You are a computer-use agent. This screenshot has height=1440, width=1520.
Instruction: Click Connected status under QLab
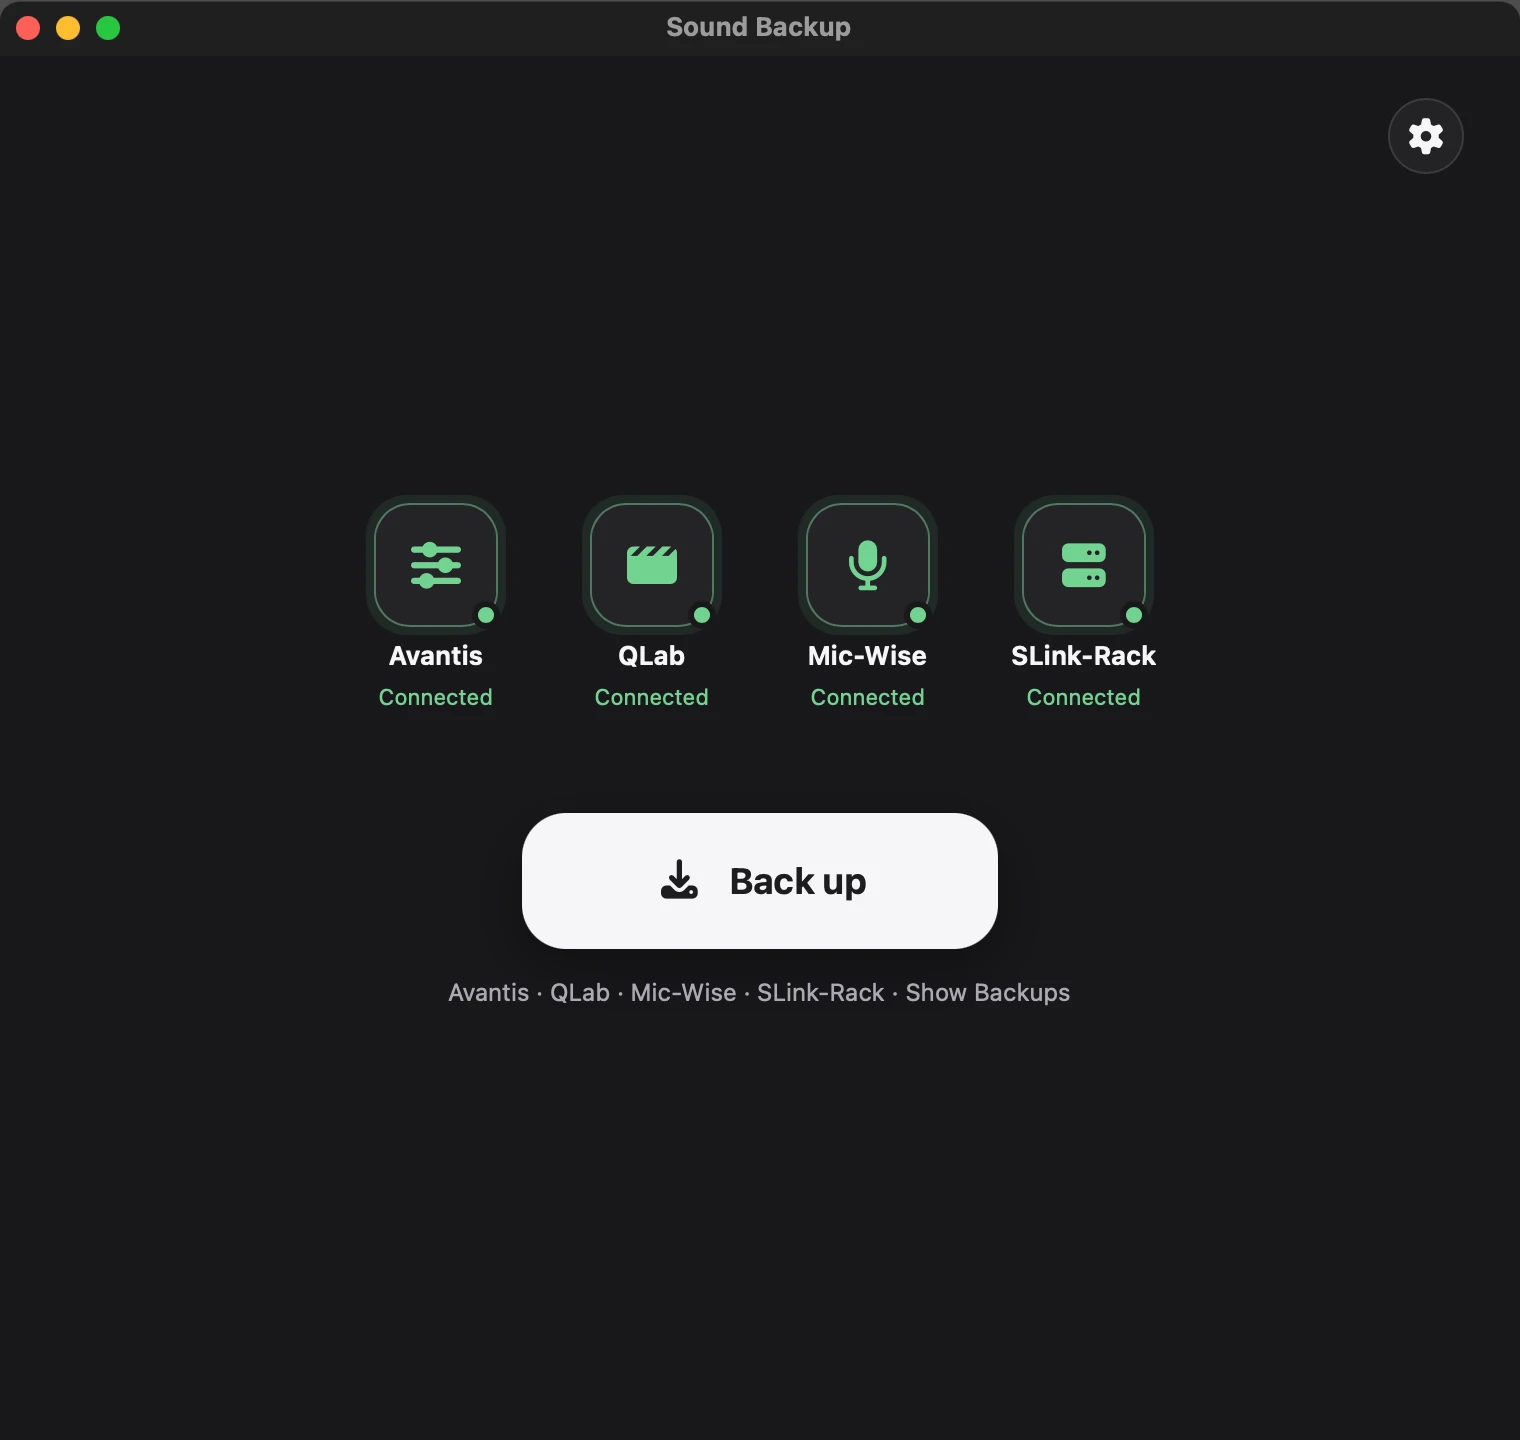click(x=652, y=697)
